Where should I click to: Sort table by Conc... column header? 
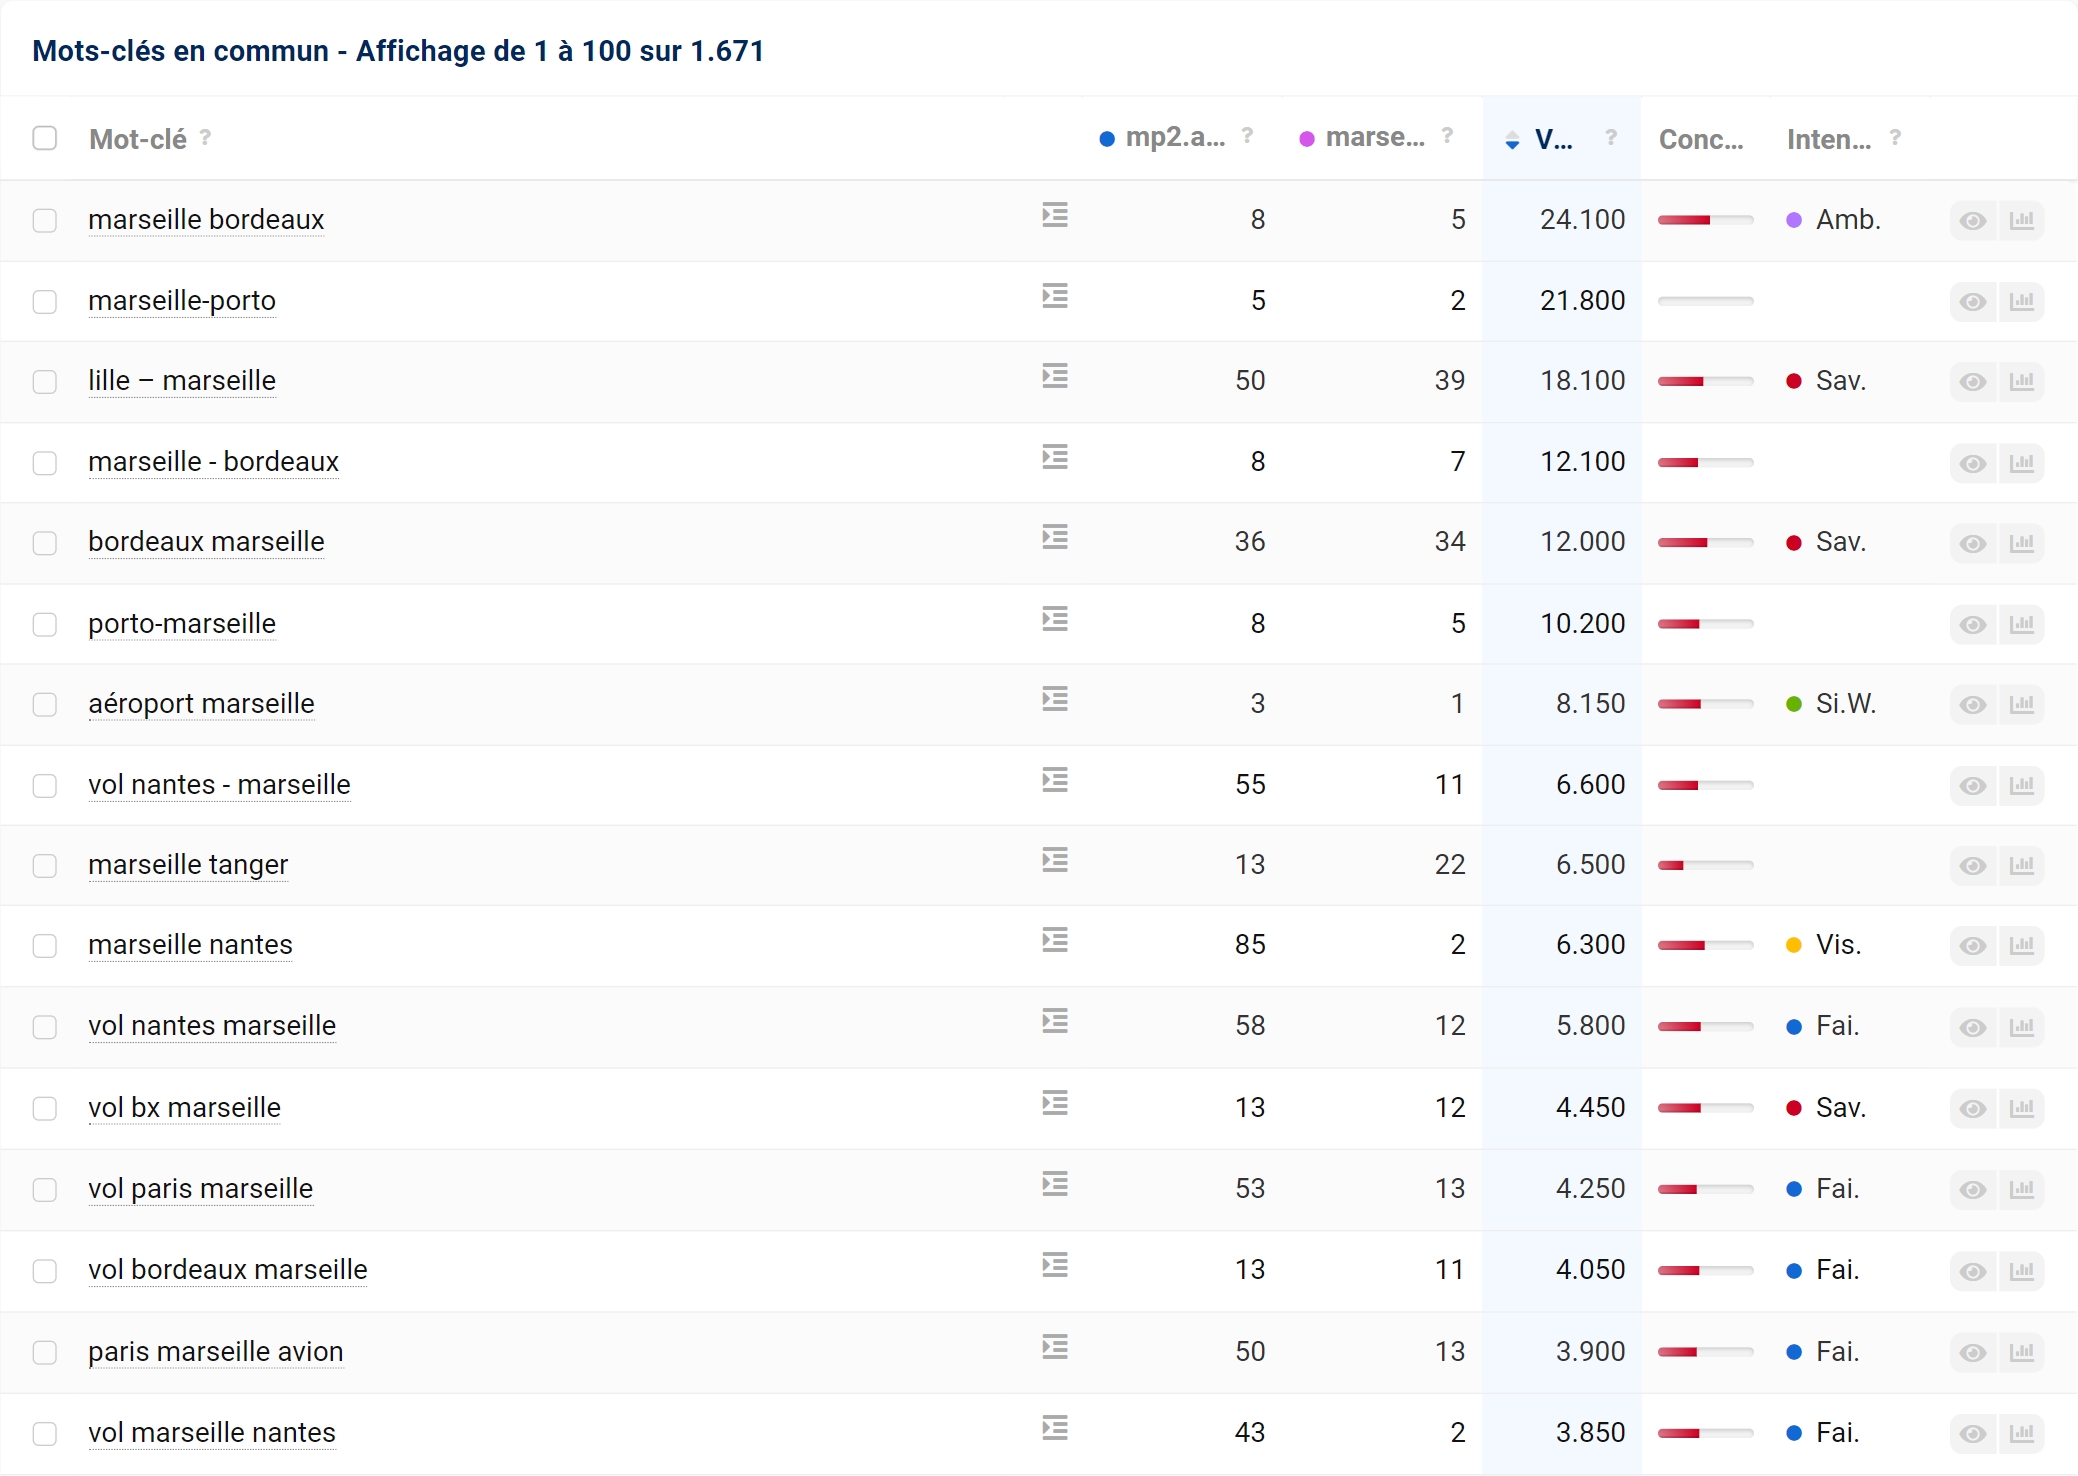[x=1701, y=139]
